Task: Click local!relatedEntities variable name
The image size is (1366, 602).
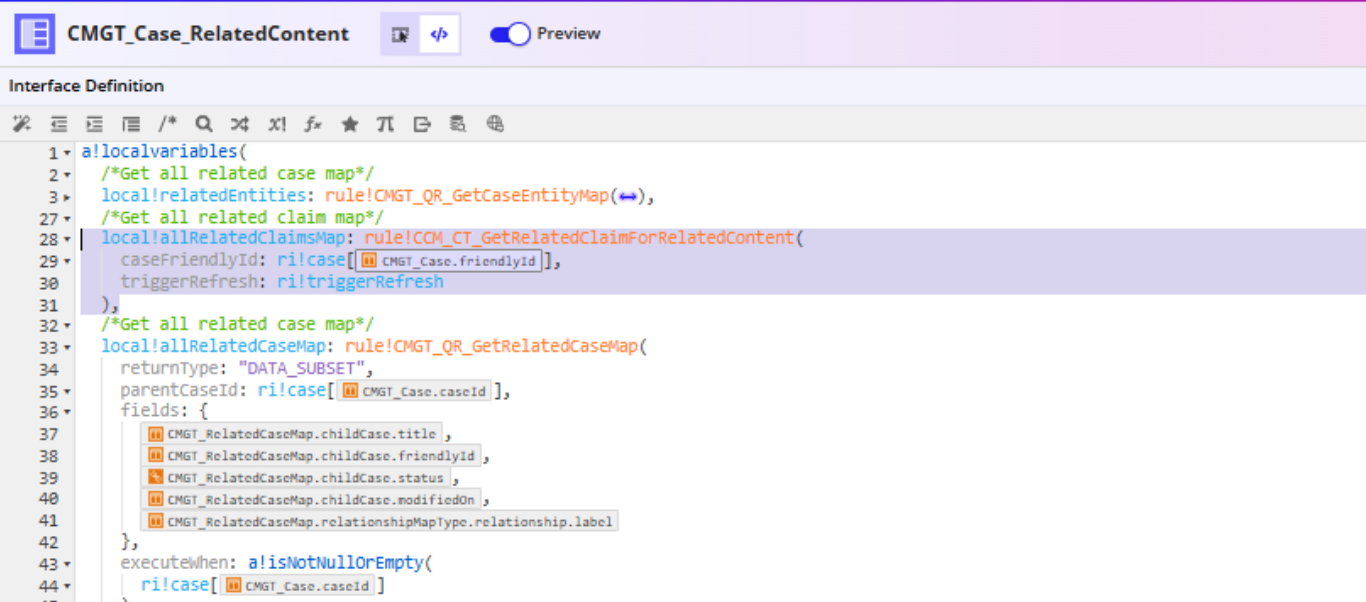Action: coord(203,196)
